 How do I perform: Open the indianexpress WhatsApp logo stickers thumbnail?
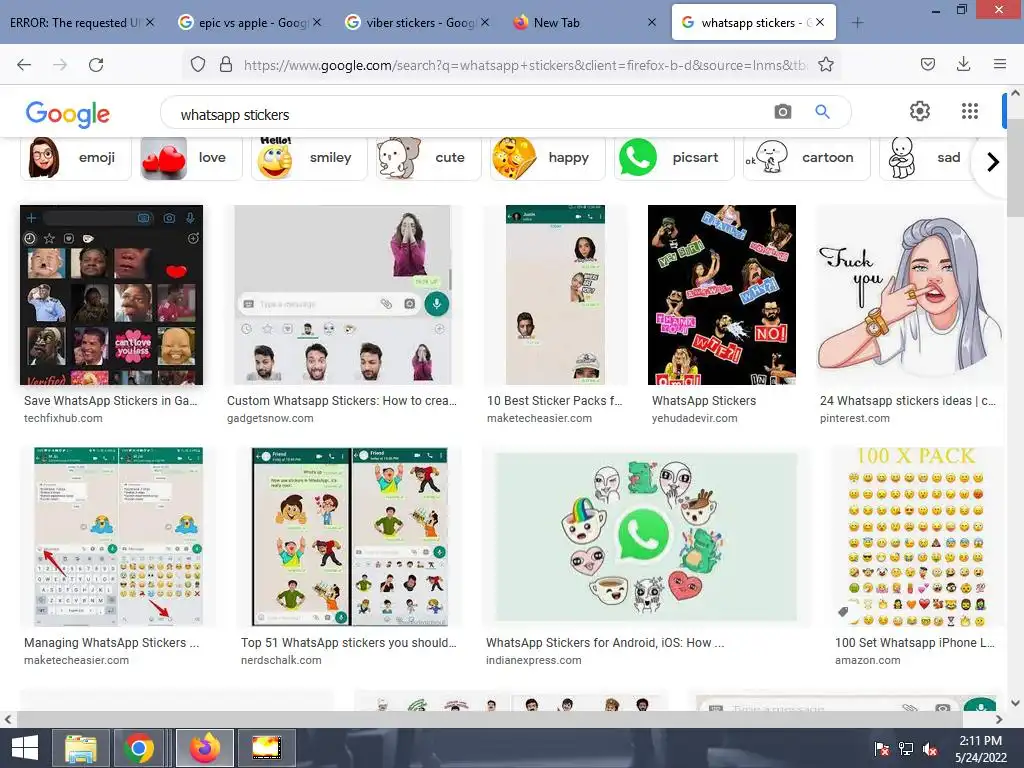click(x=647, y=537)
